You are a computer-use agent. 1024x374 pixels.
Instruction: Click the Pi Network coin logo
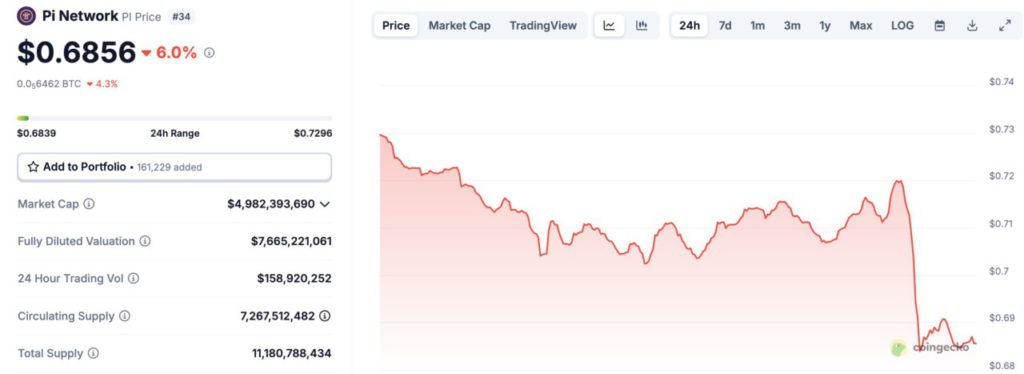coord(27,16)
